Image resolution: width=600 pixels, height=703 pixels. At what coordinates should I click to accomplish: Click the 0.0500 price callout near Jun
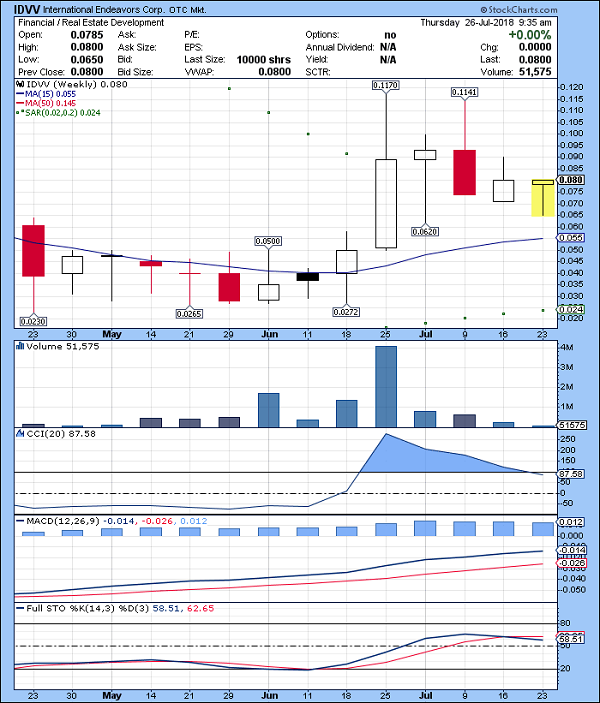pos(268,241)
